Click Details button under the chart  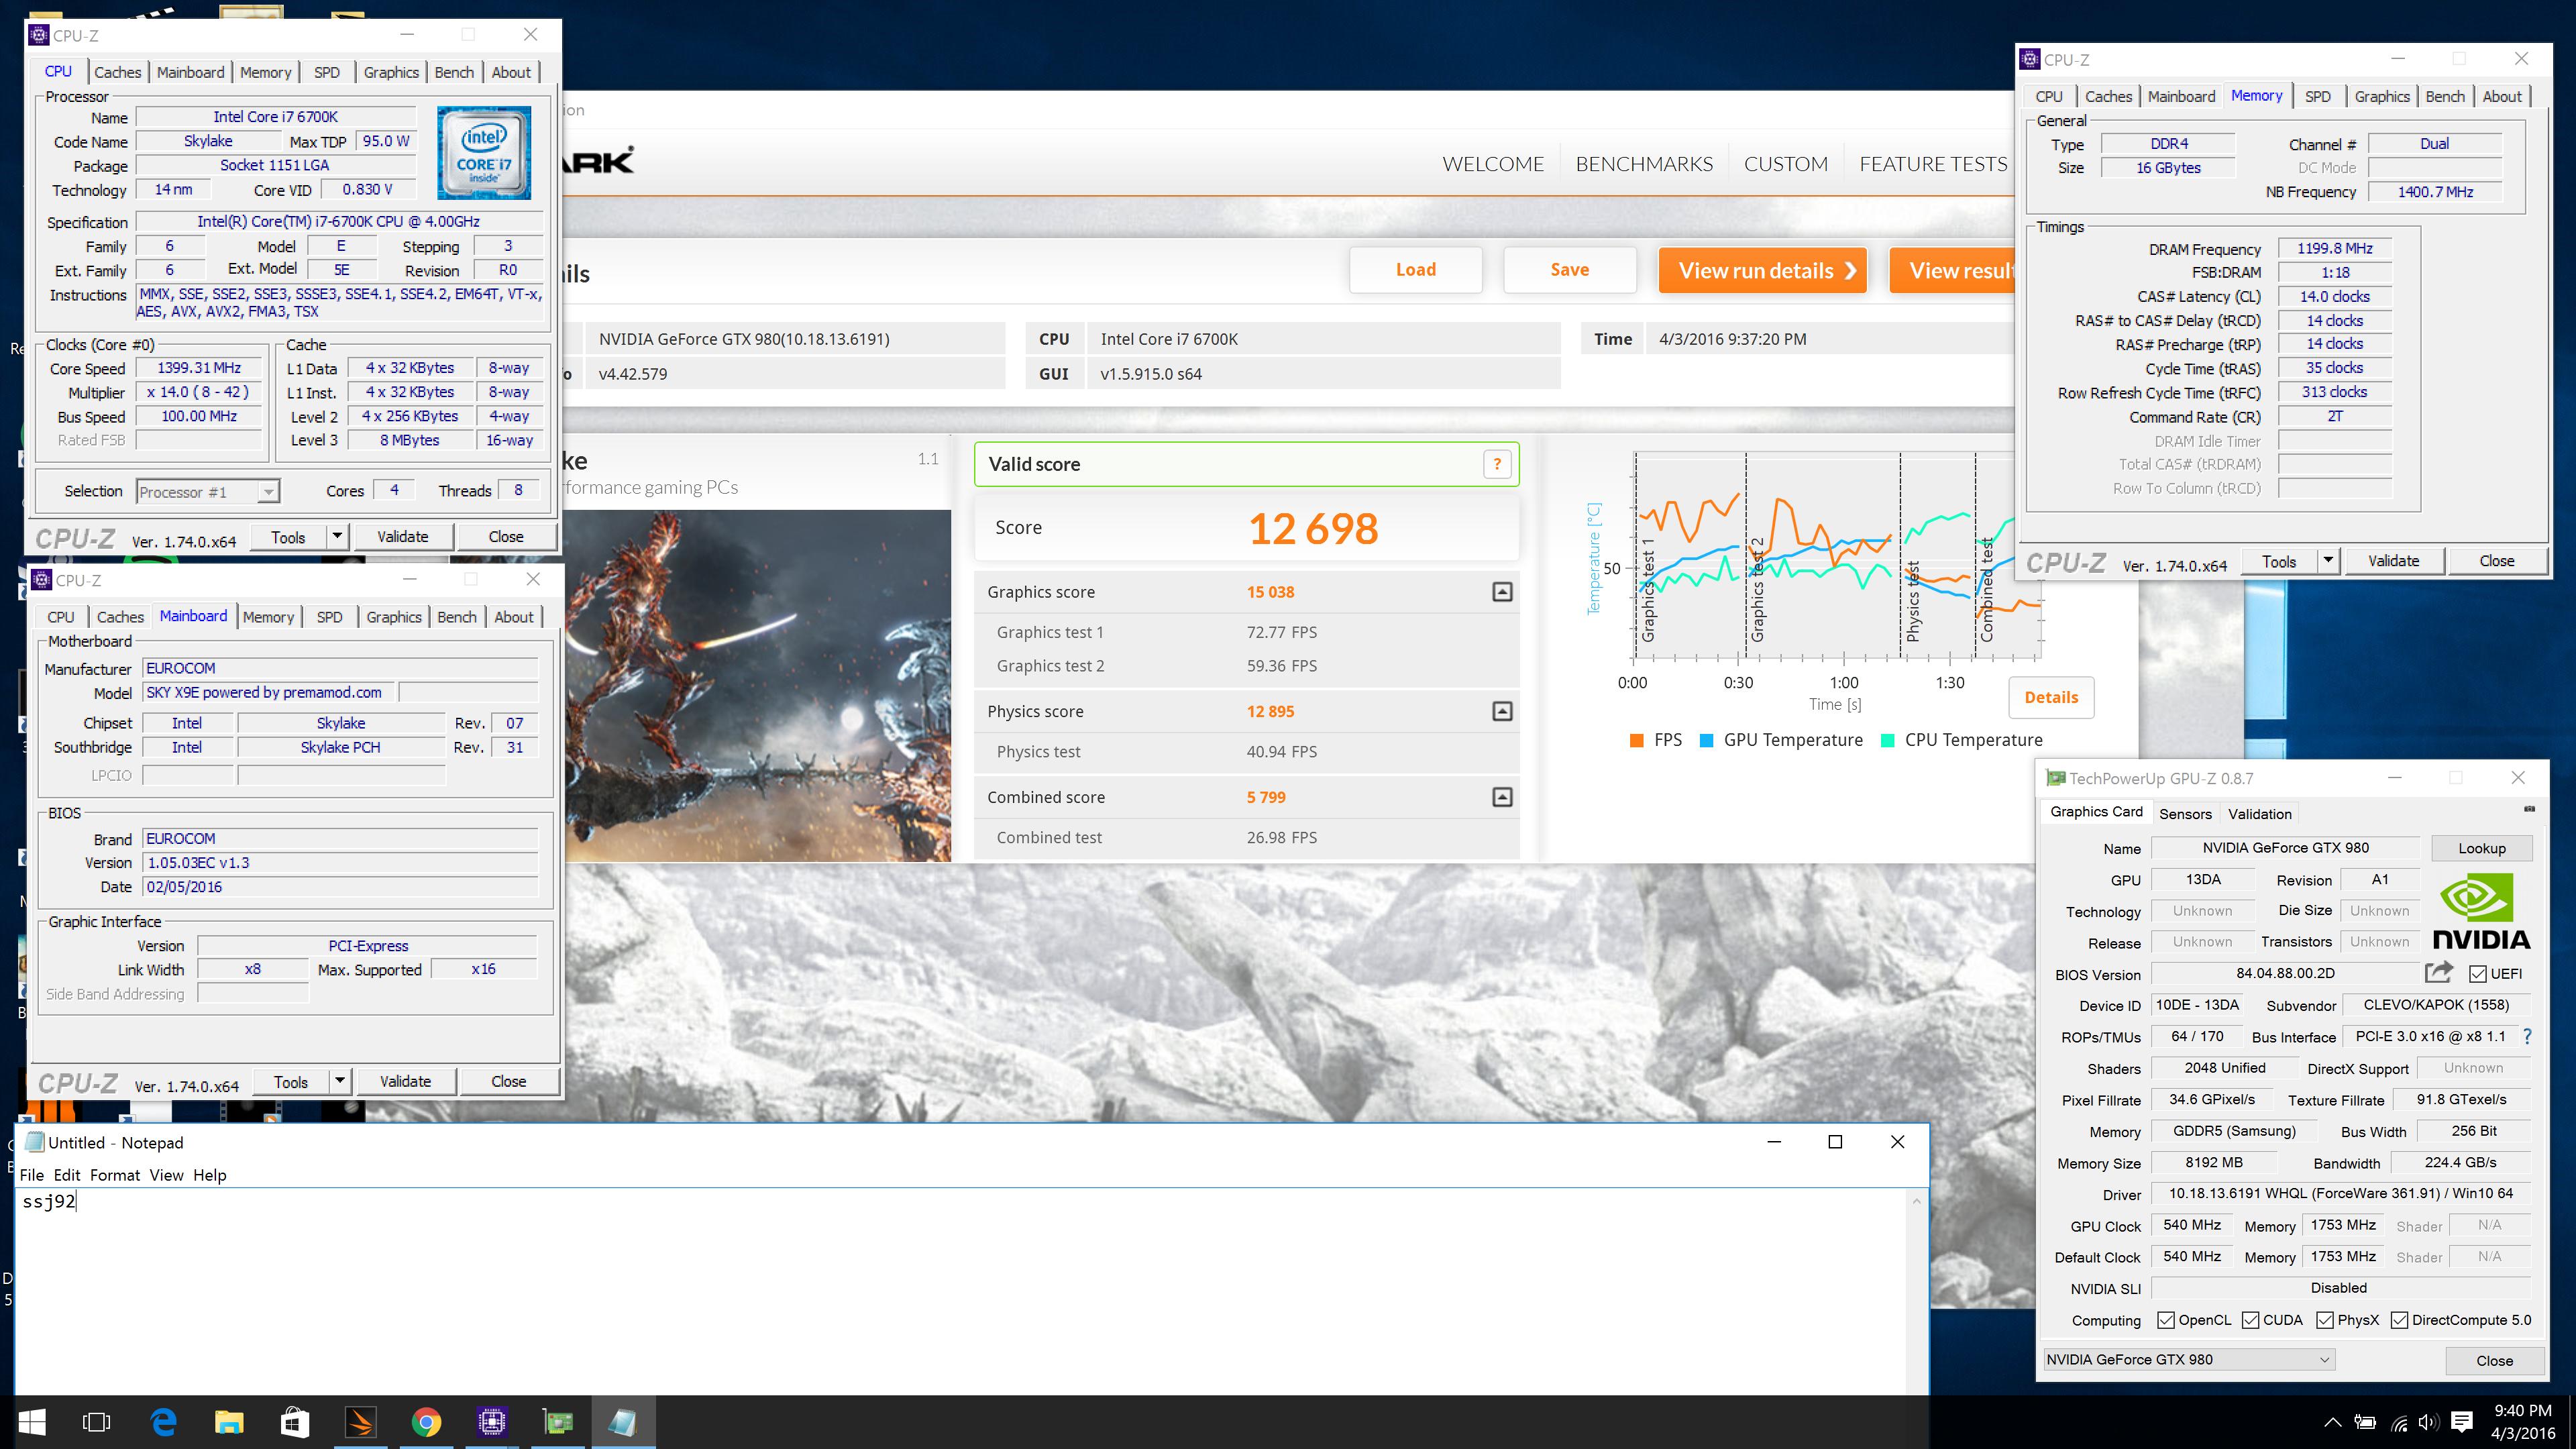2050,698
